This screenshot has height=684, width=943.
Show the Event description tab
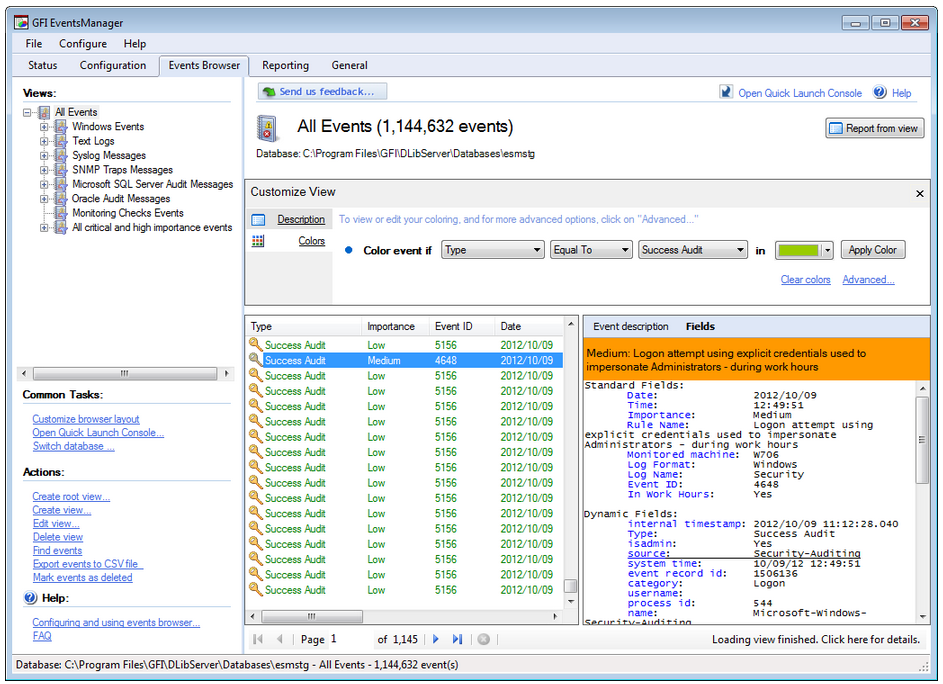tap(631, 327)
